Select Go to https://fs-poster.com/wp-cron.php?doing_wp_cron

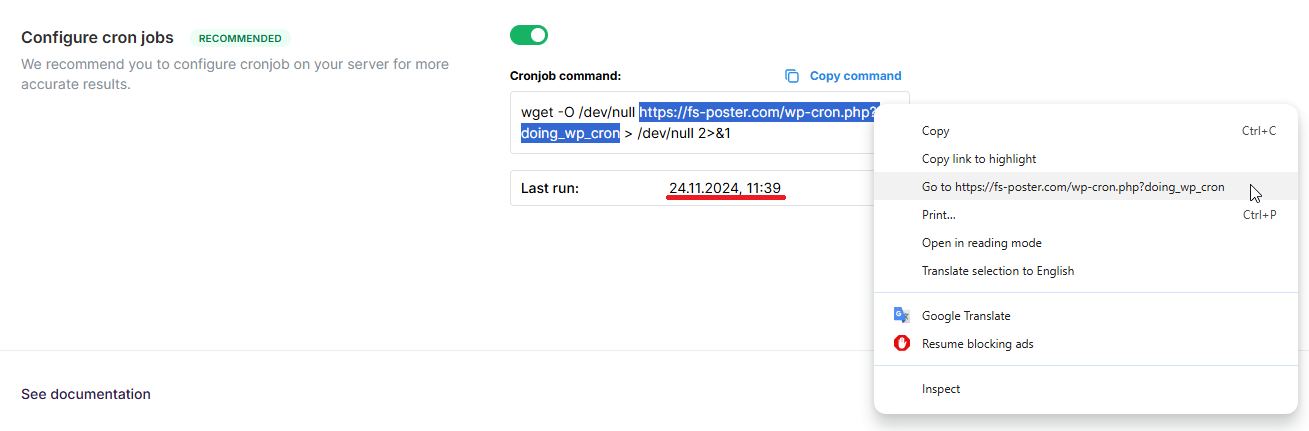pos(1085,187)
